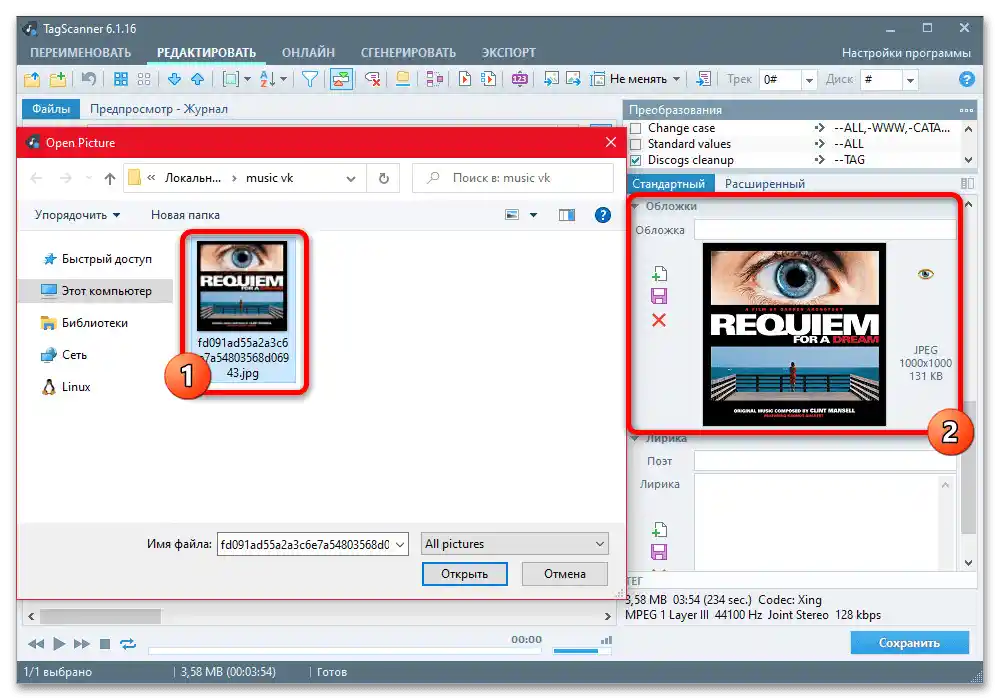
Task: Click the up one level arrow in dialog
Action: tap(110, 179)
